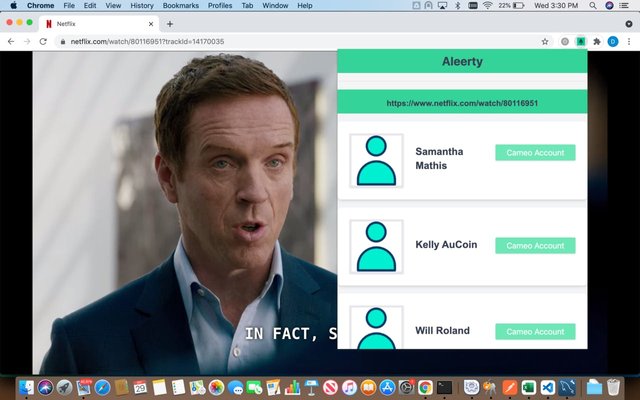The width and height of the screenshot is (640, 400).
Task: Open the Edit menu
Action: tap(90, 5)
